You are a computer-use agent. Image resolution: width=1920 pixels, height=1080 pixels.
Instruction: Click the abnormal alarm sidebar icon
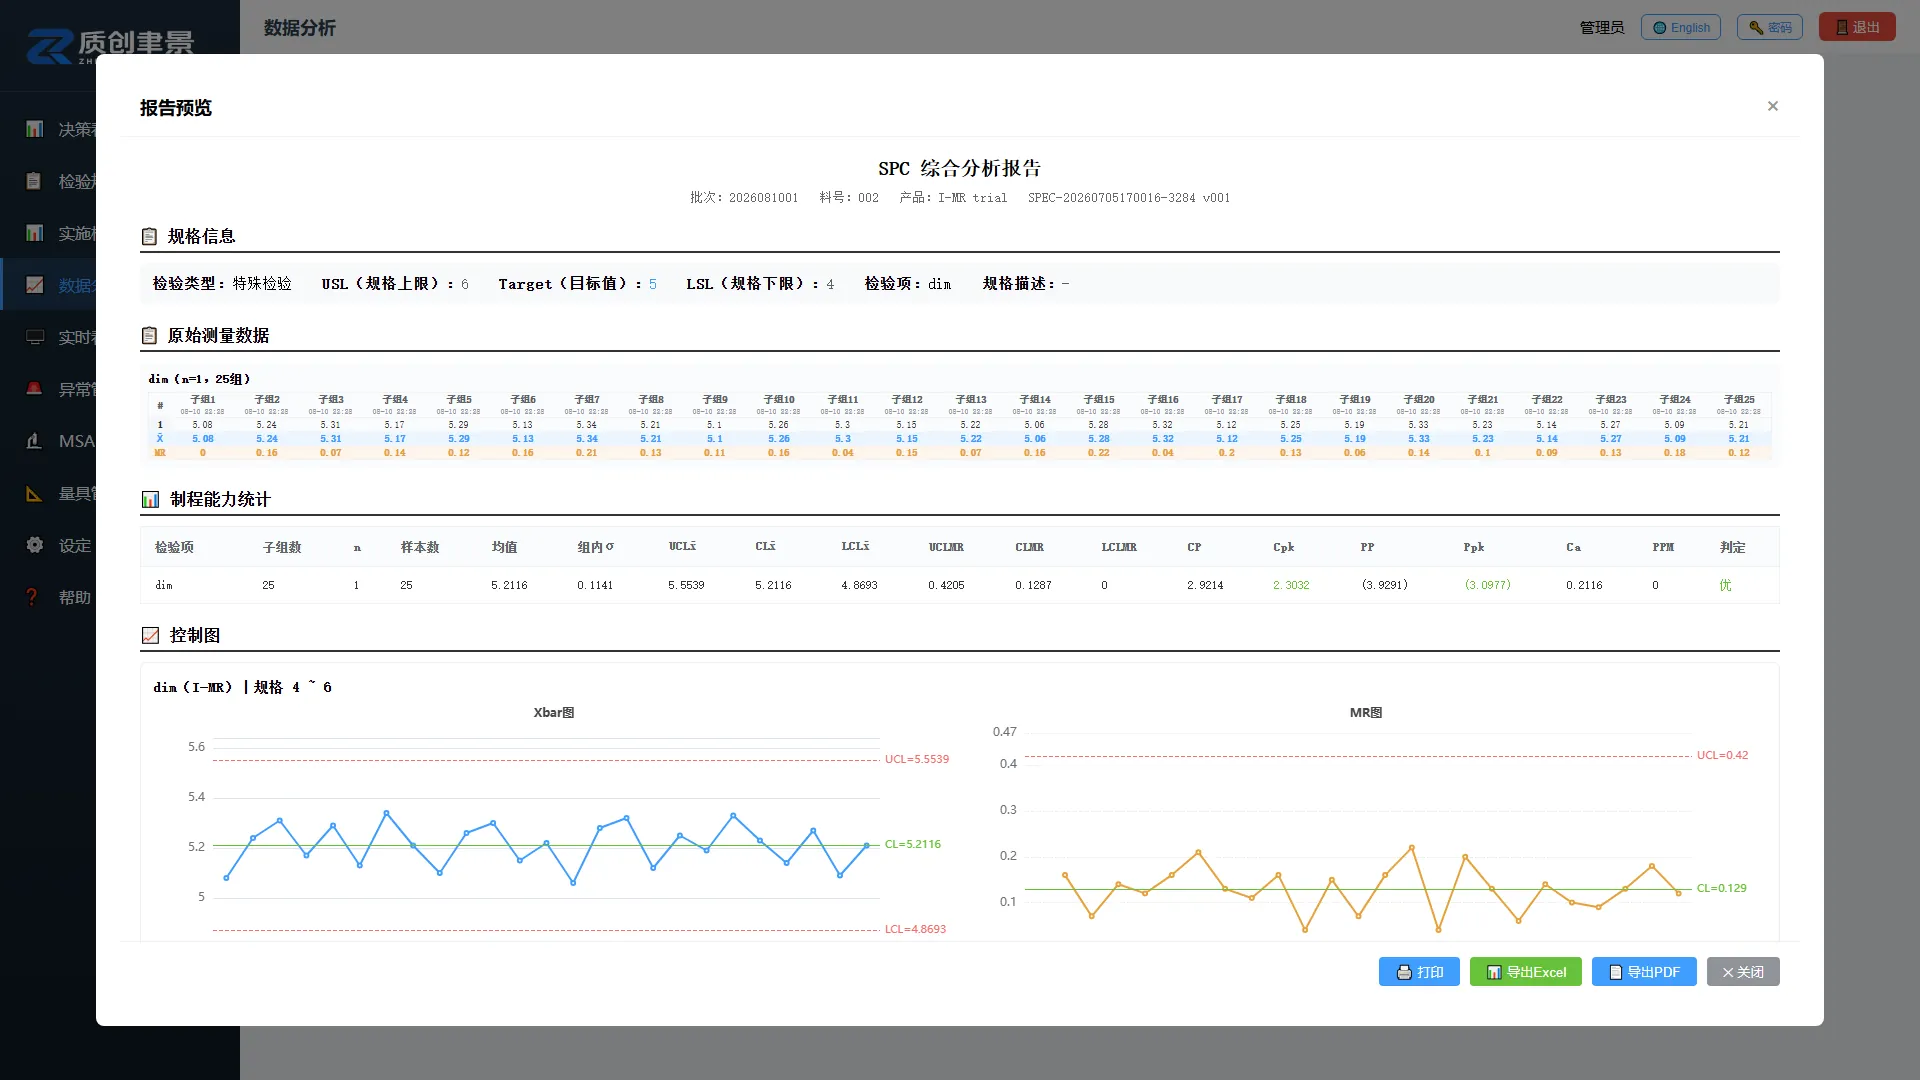point(35,389)
